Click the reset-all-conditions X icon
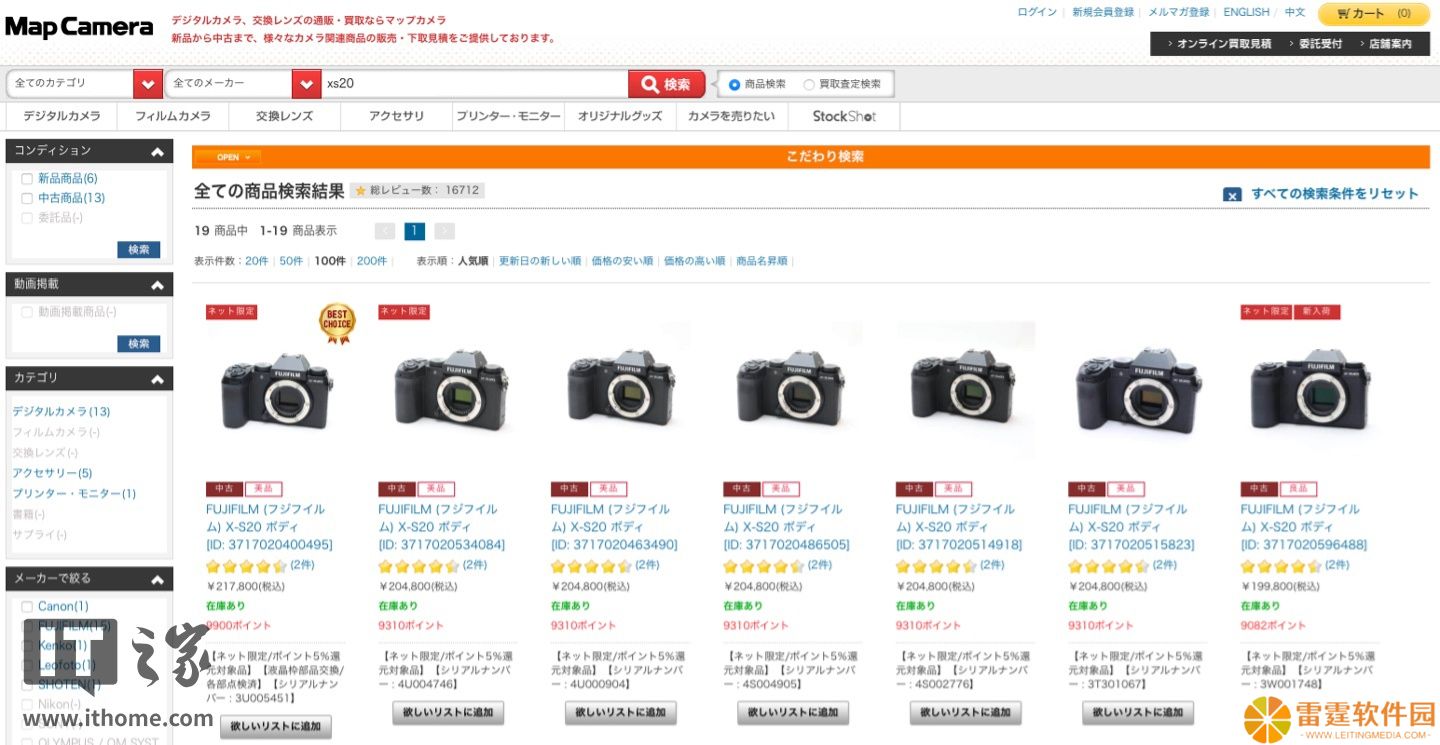 1232,194
